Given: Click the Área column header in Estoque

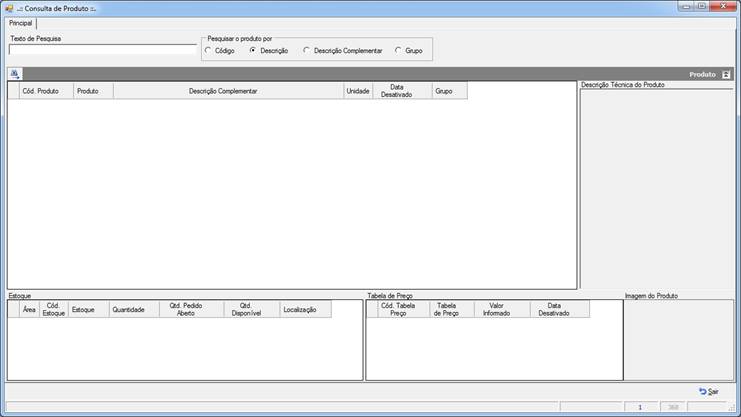Looking at the screenshot, I should pos(29,310).
